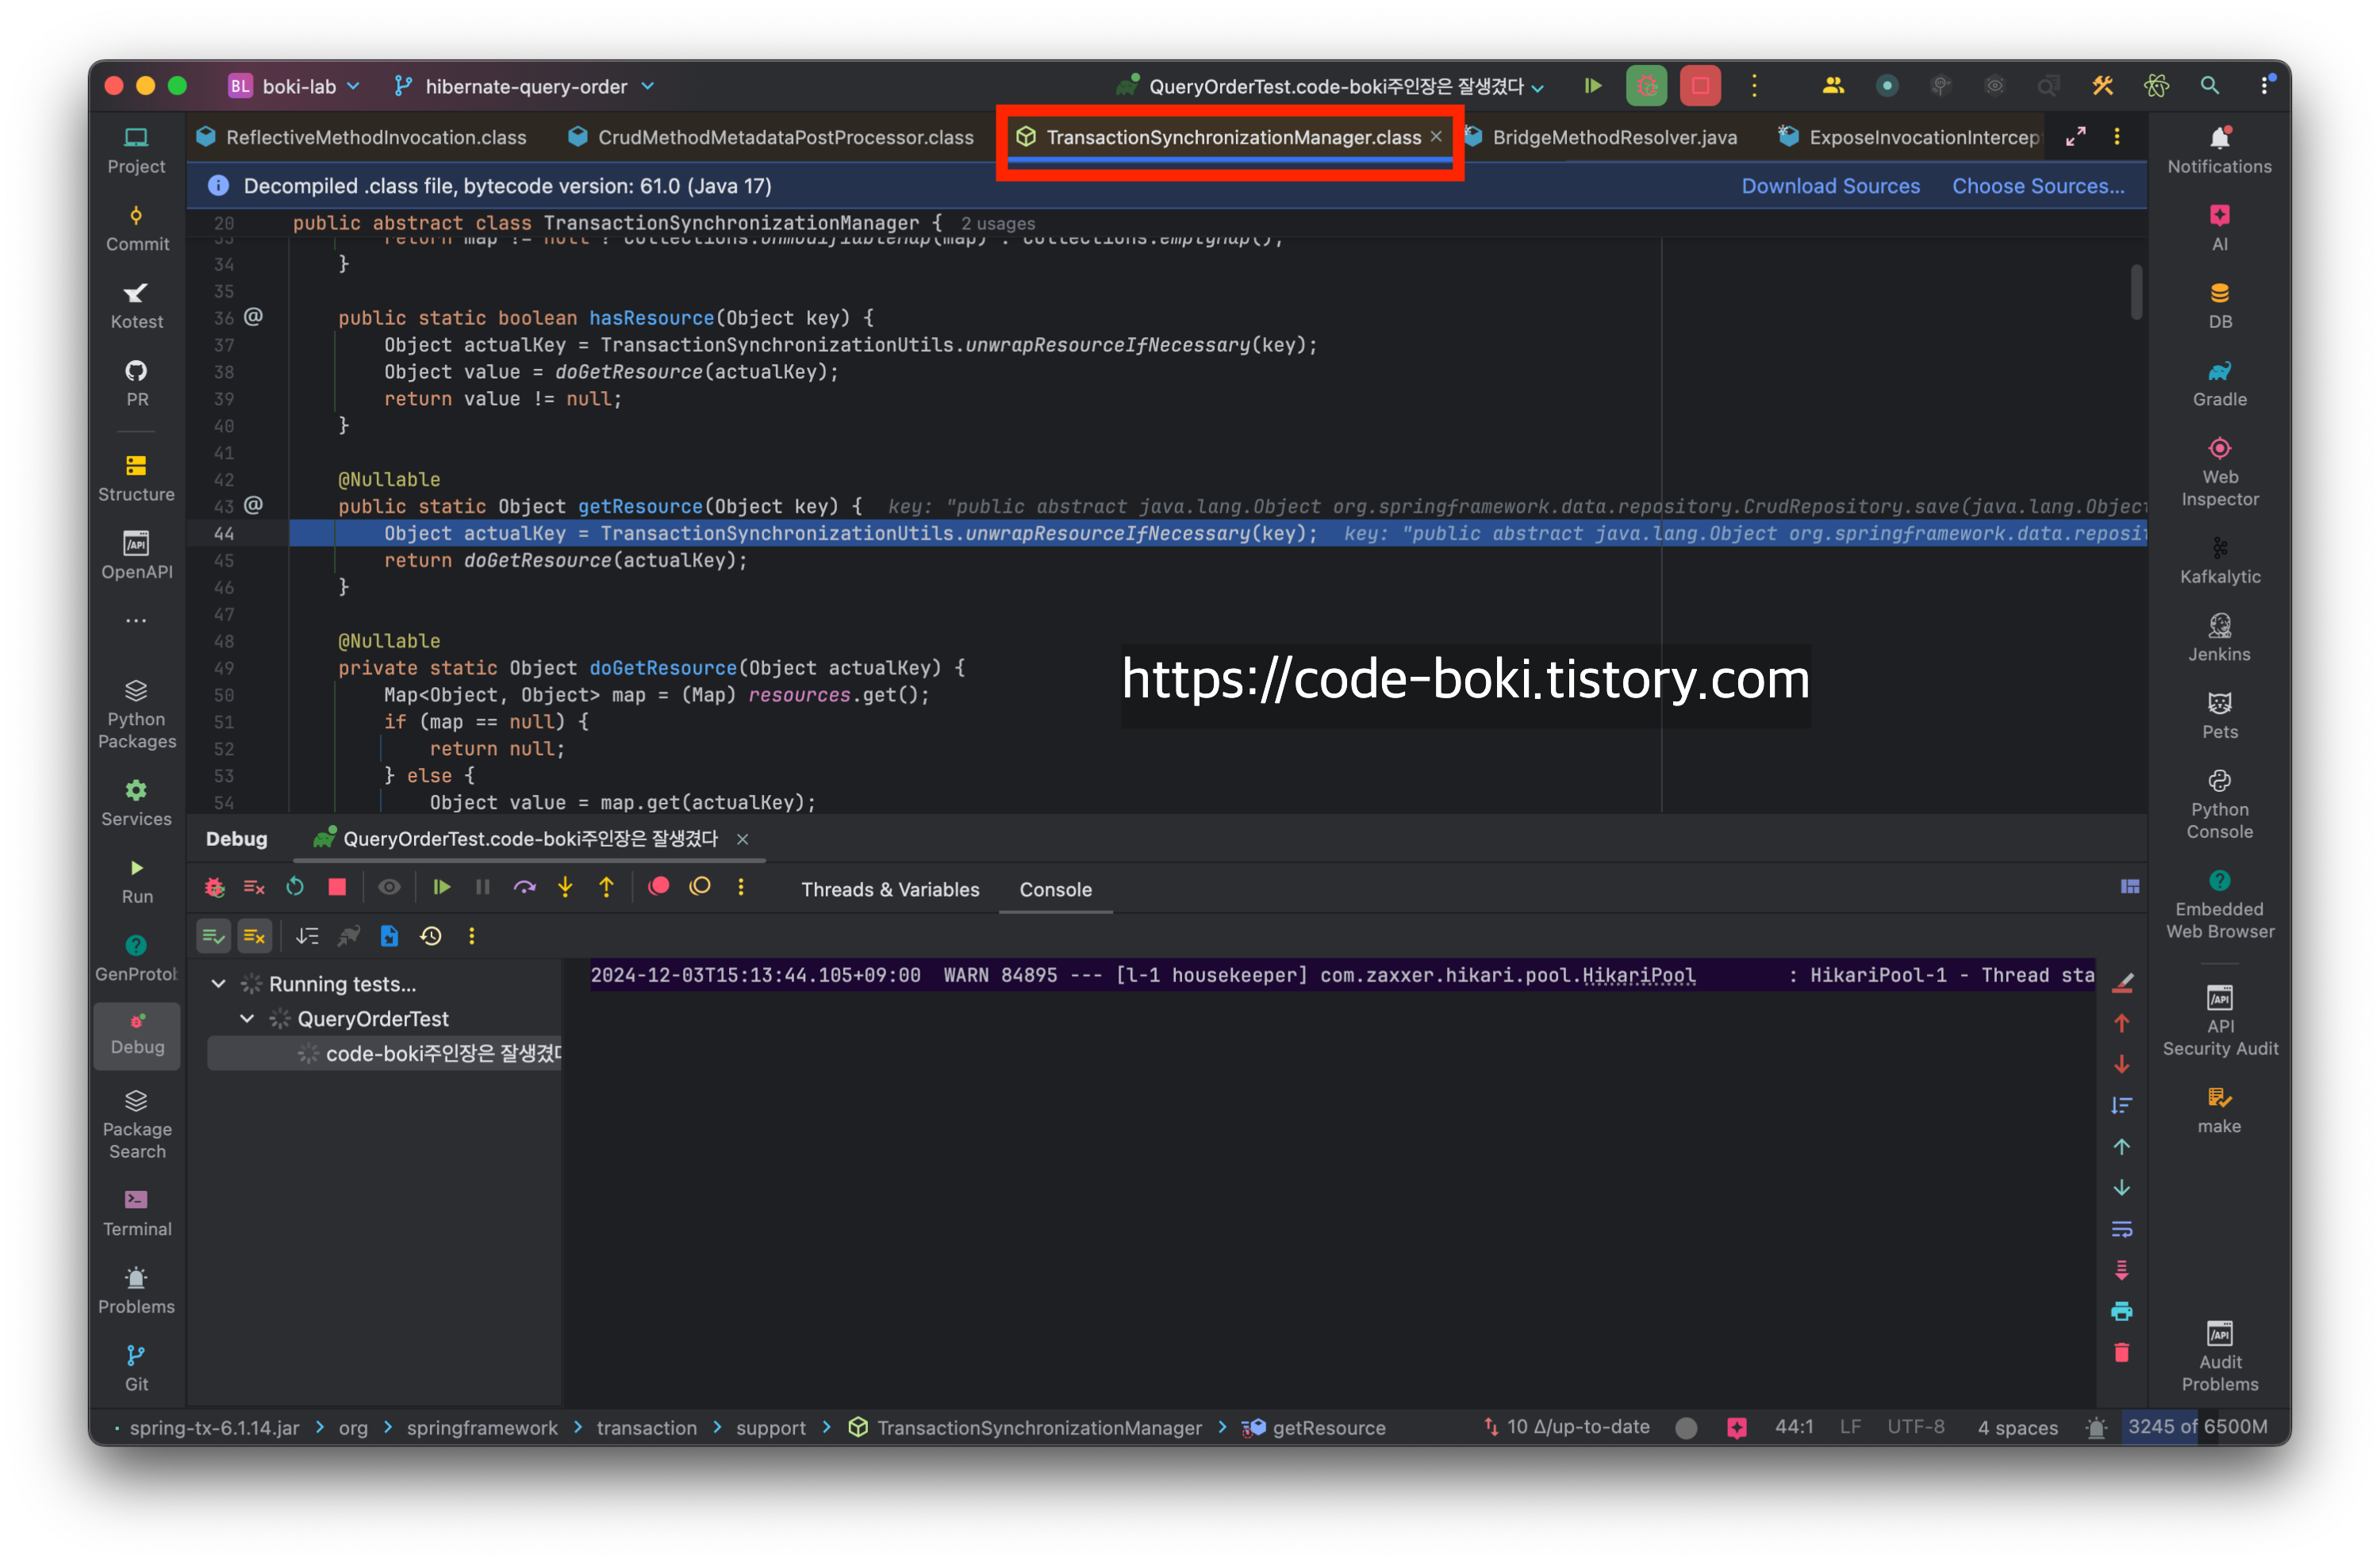The height and width of the screenshot is (1563, 2380).
Task: Stop the debug session with red square
Action: pyautogui.click(x=337, y=888)
